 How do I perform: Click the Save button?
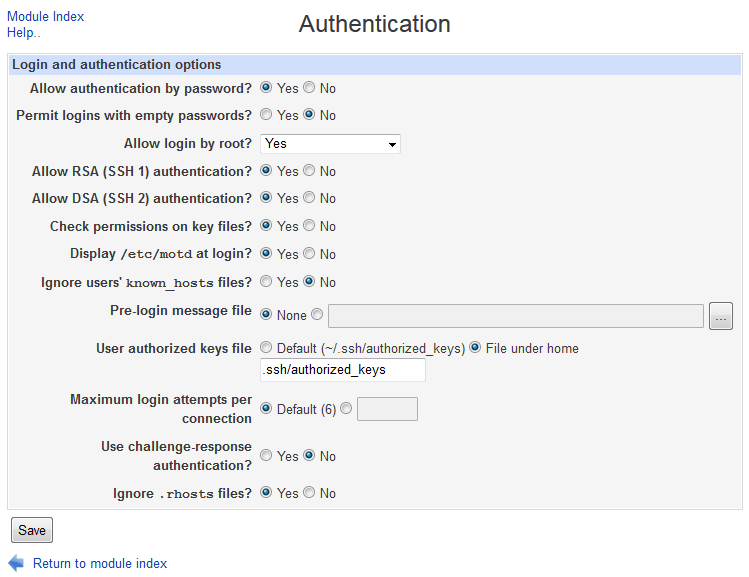[x=32, y=530]
